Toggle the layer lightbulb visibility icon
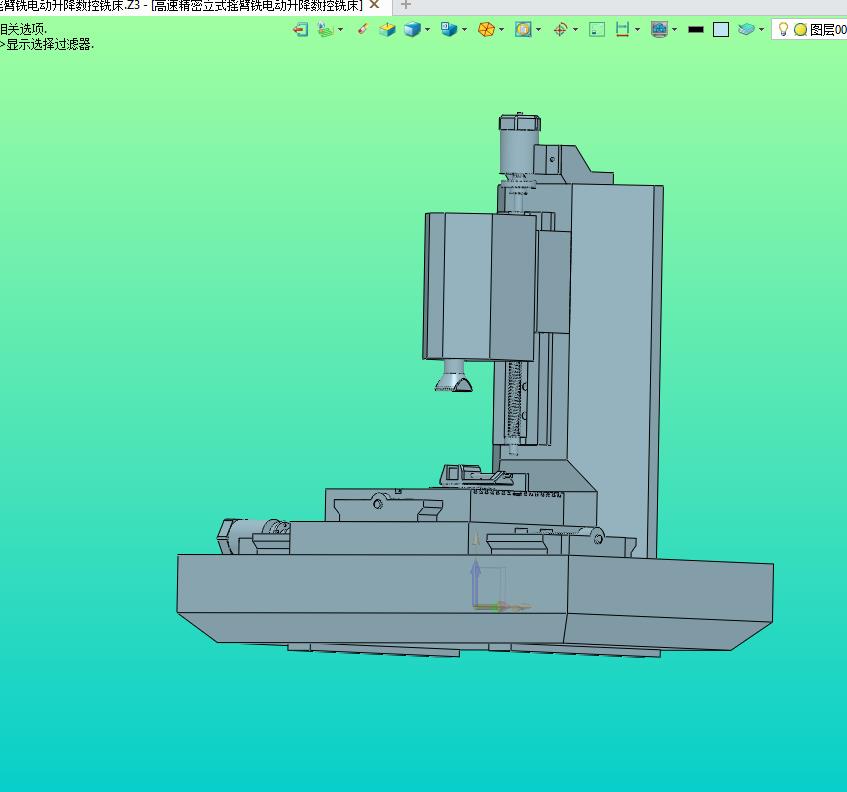This screenshot has width=847, height=792. point(784,30)
